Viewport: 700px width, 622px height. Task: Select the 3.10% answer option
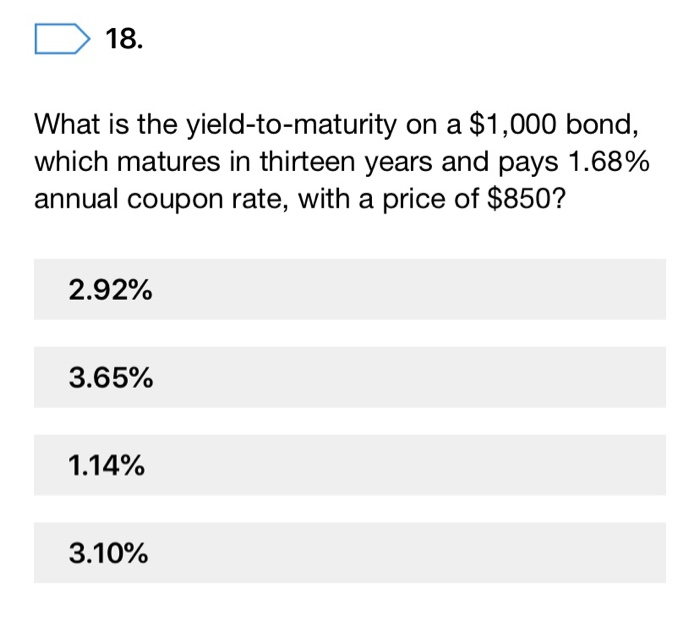coord(349,553)
